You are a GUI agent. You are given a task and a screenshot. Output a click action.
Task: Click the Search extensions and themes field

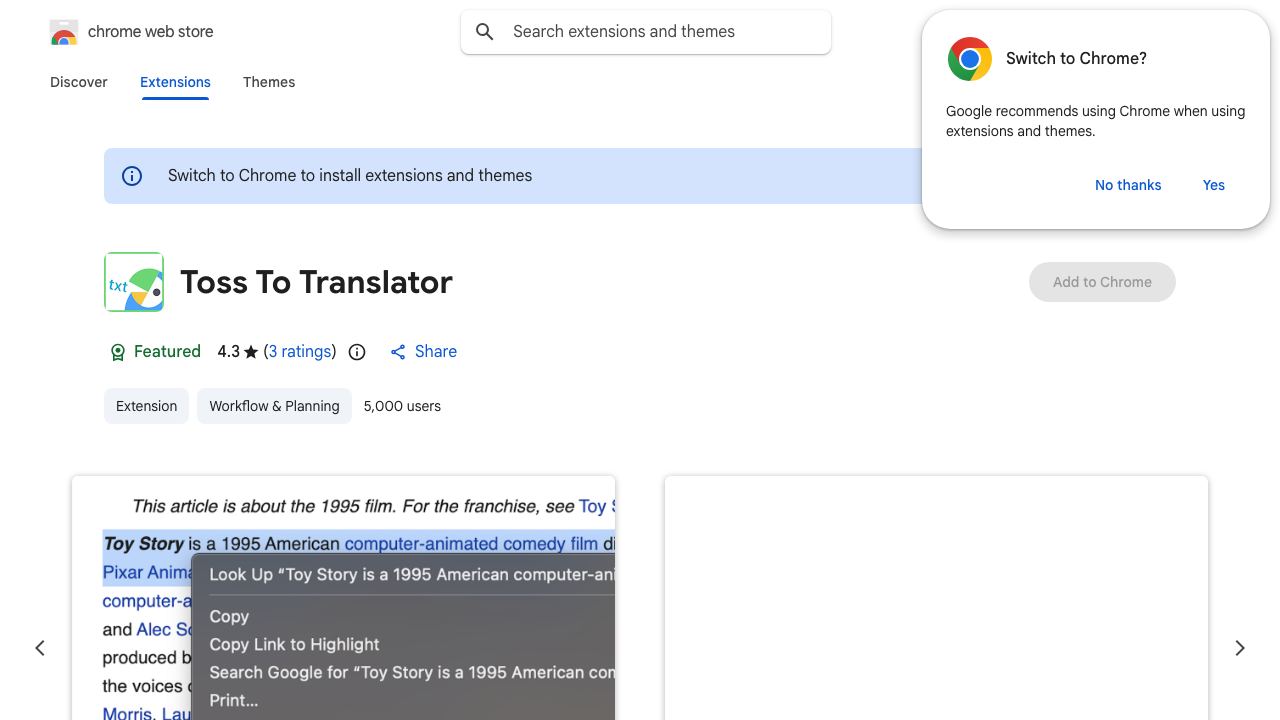click(646, 32)
